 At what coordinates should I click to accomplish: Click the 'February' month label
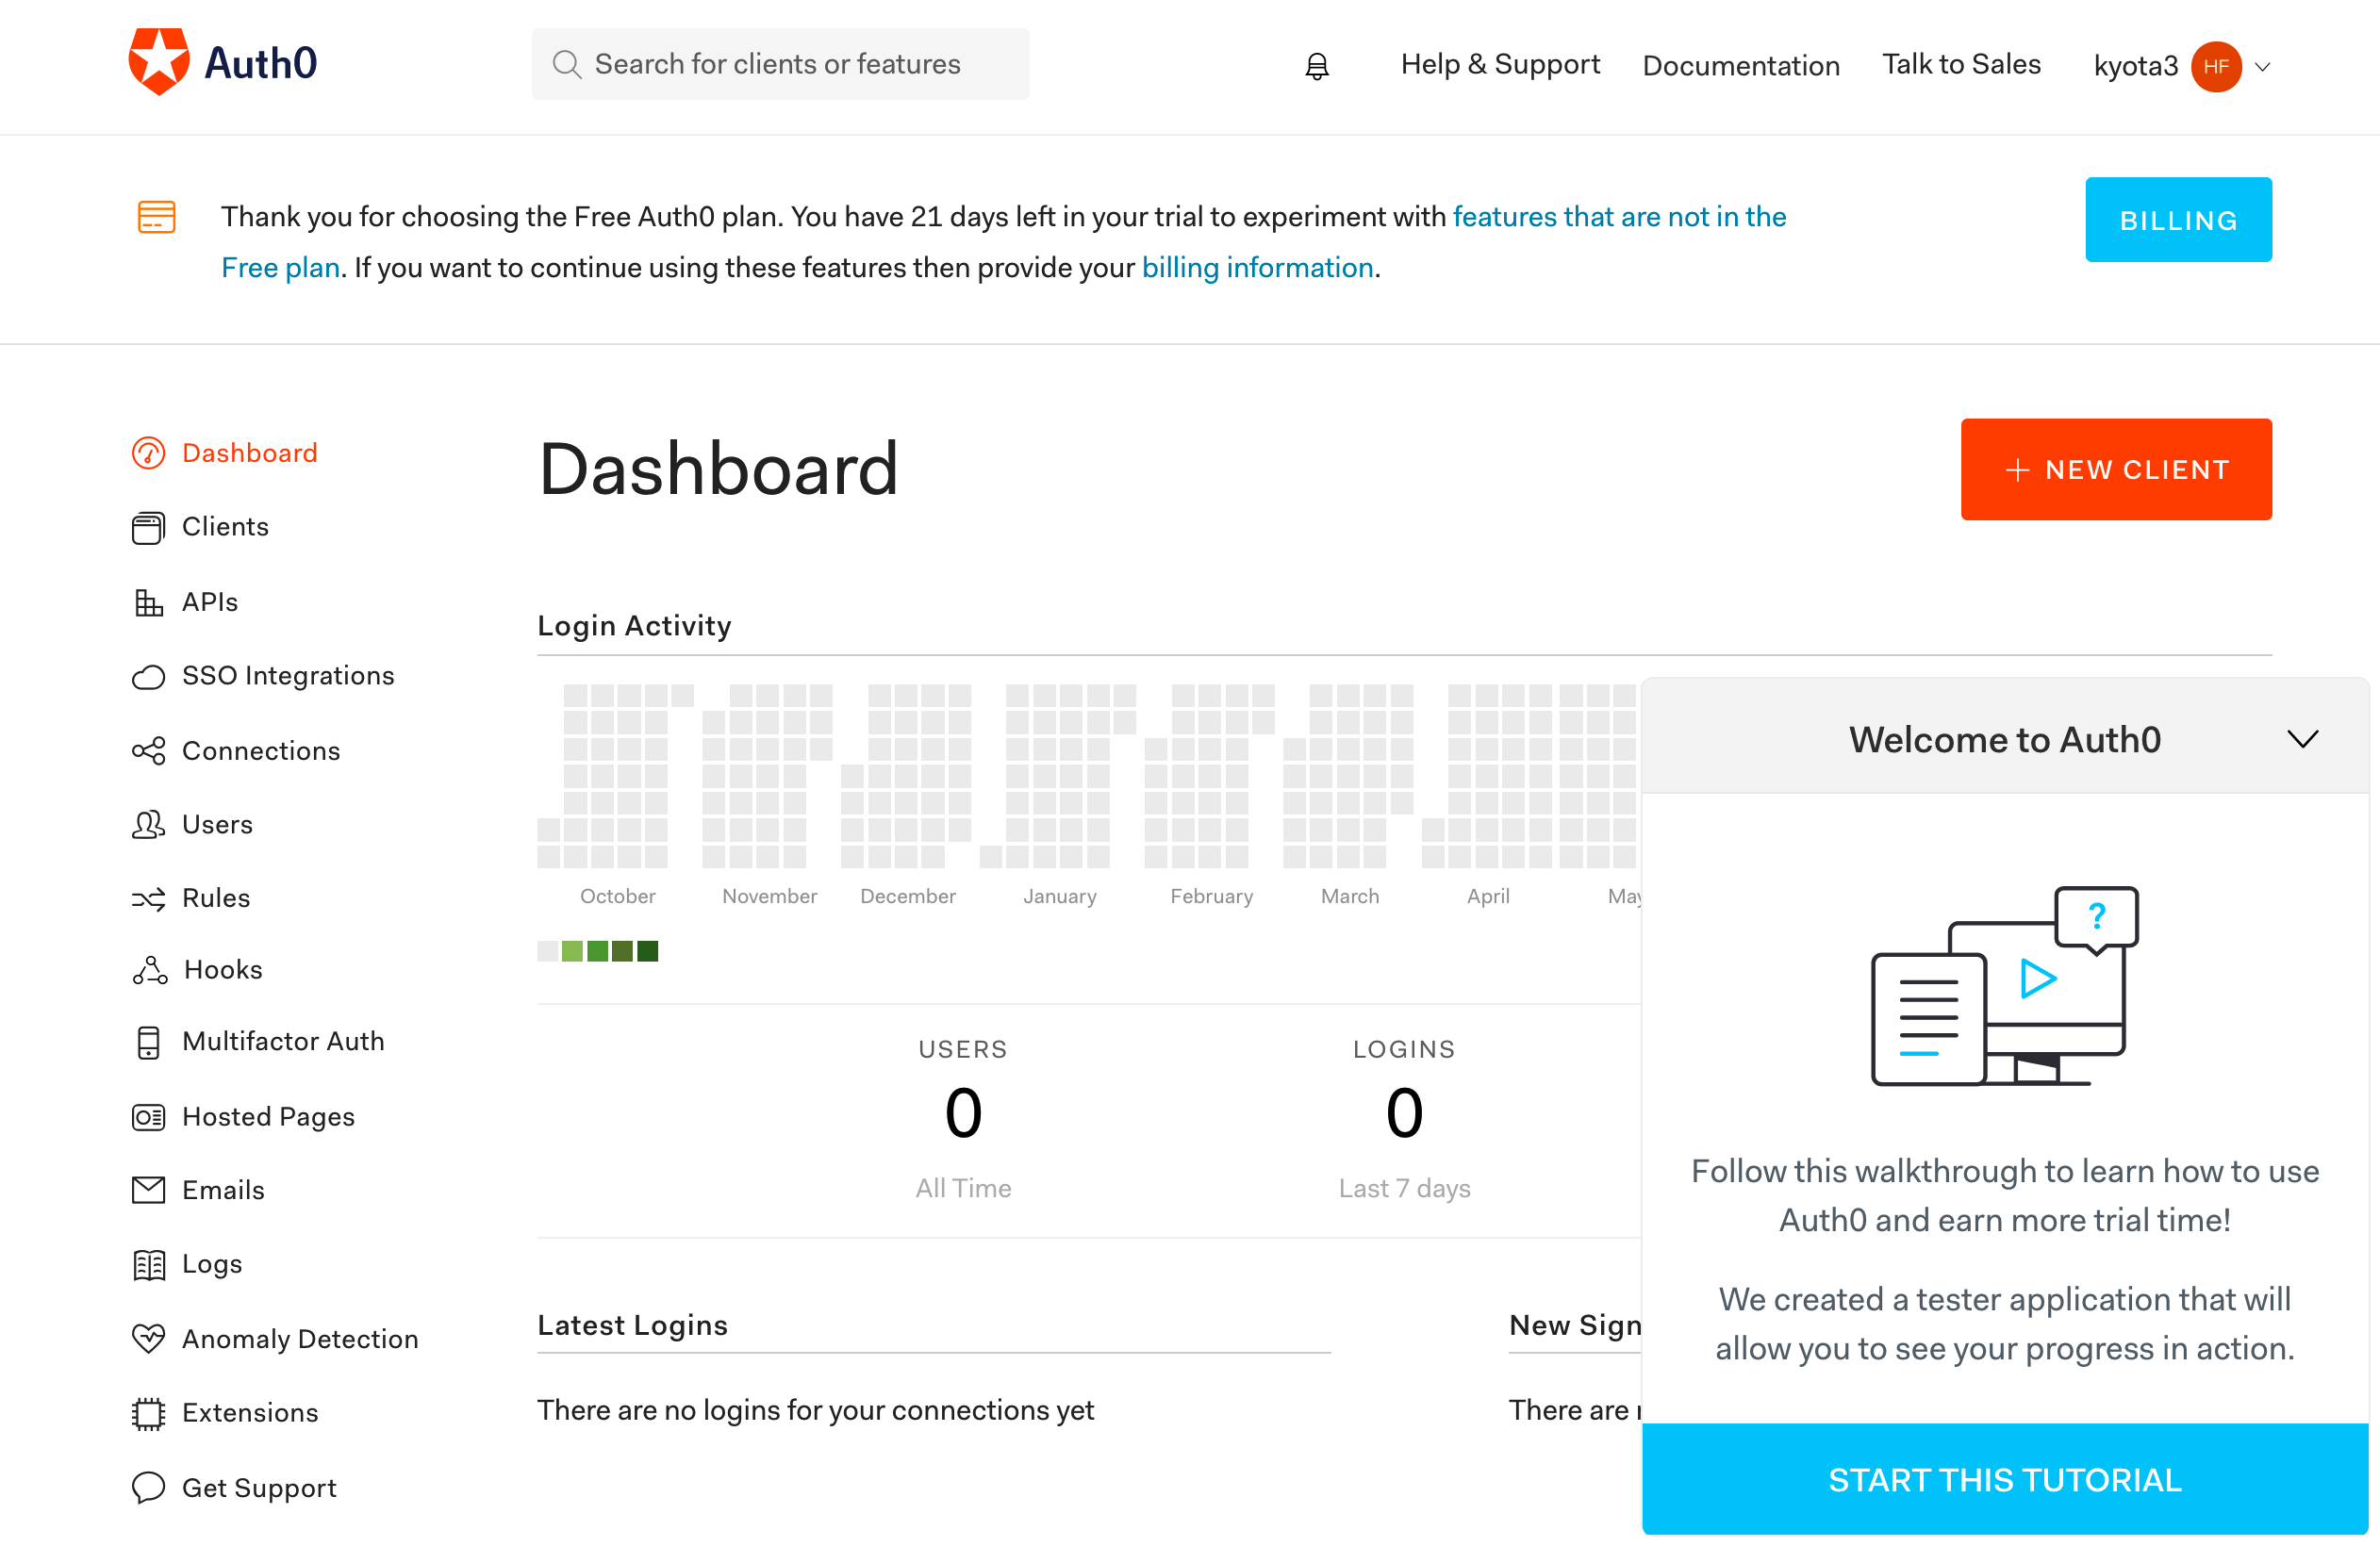click(x=1211, y=896)
